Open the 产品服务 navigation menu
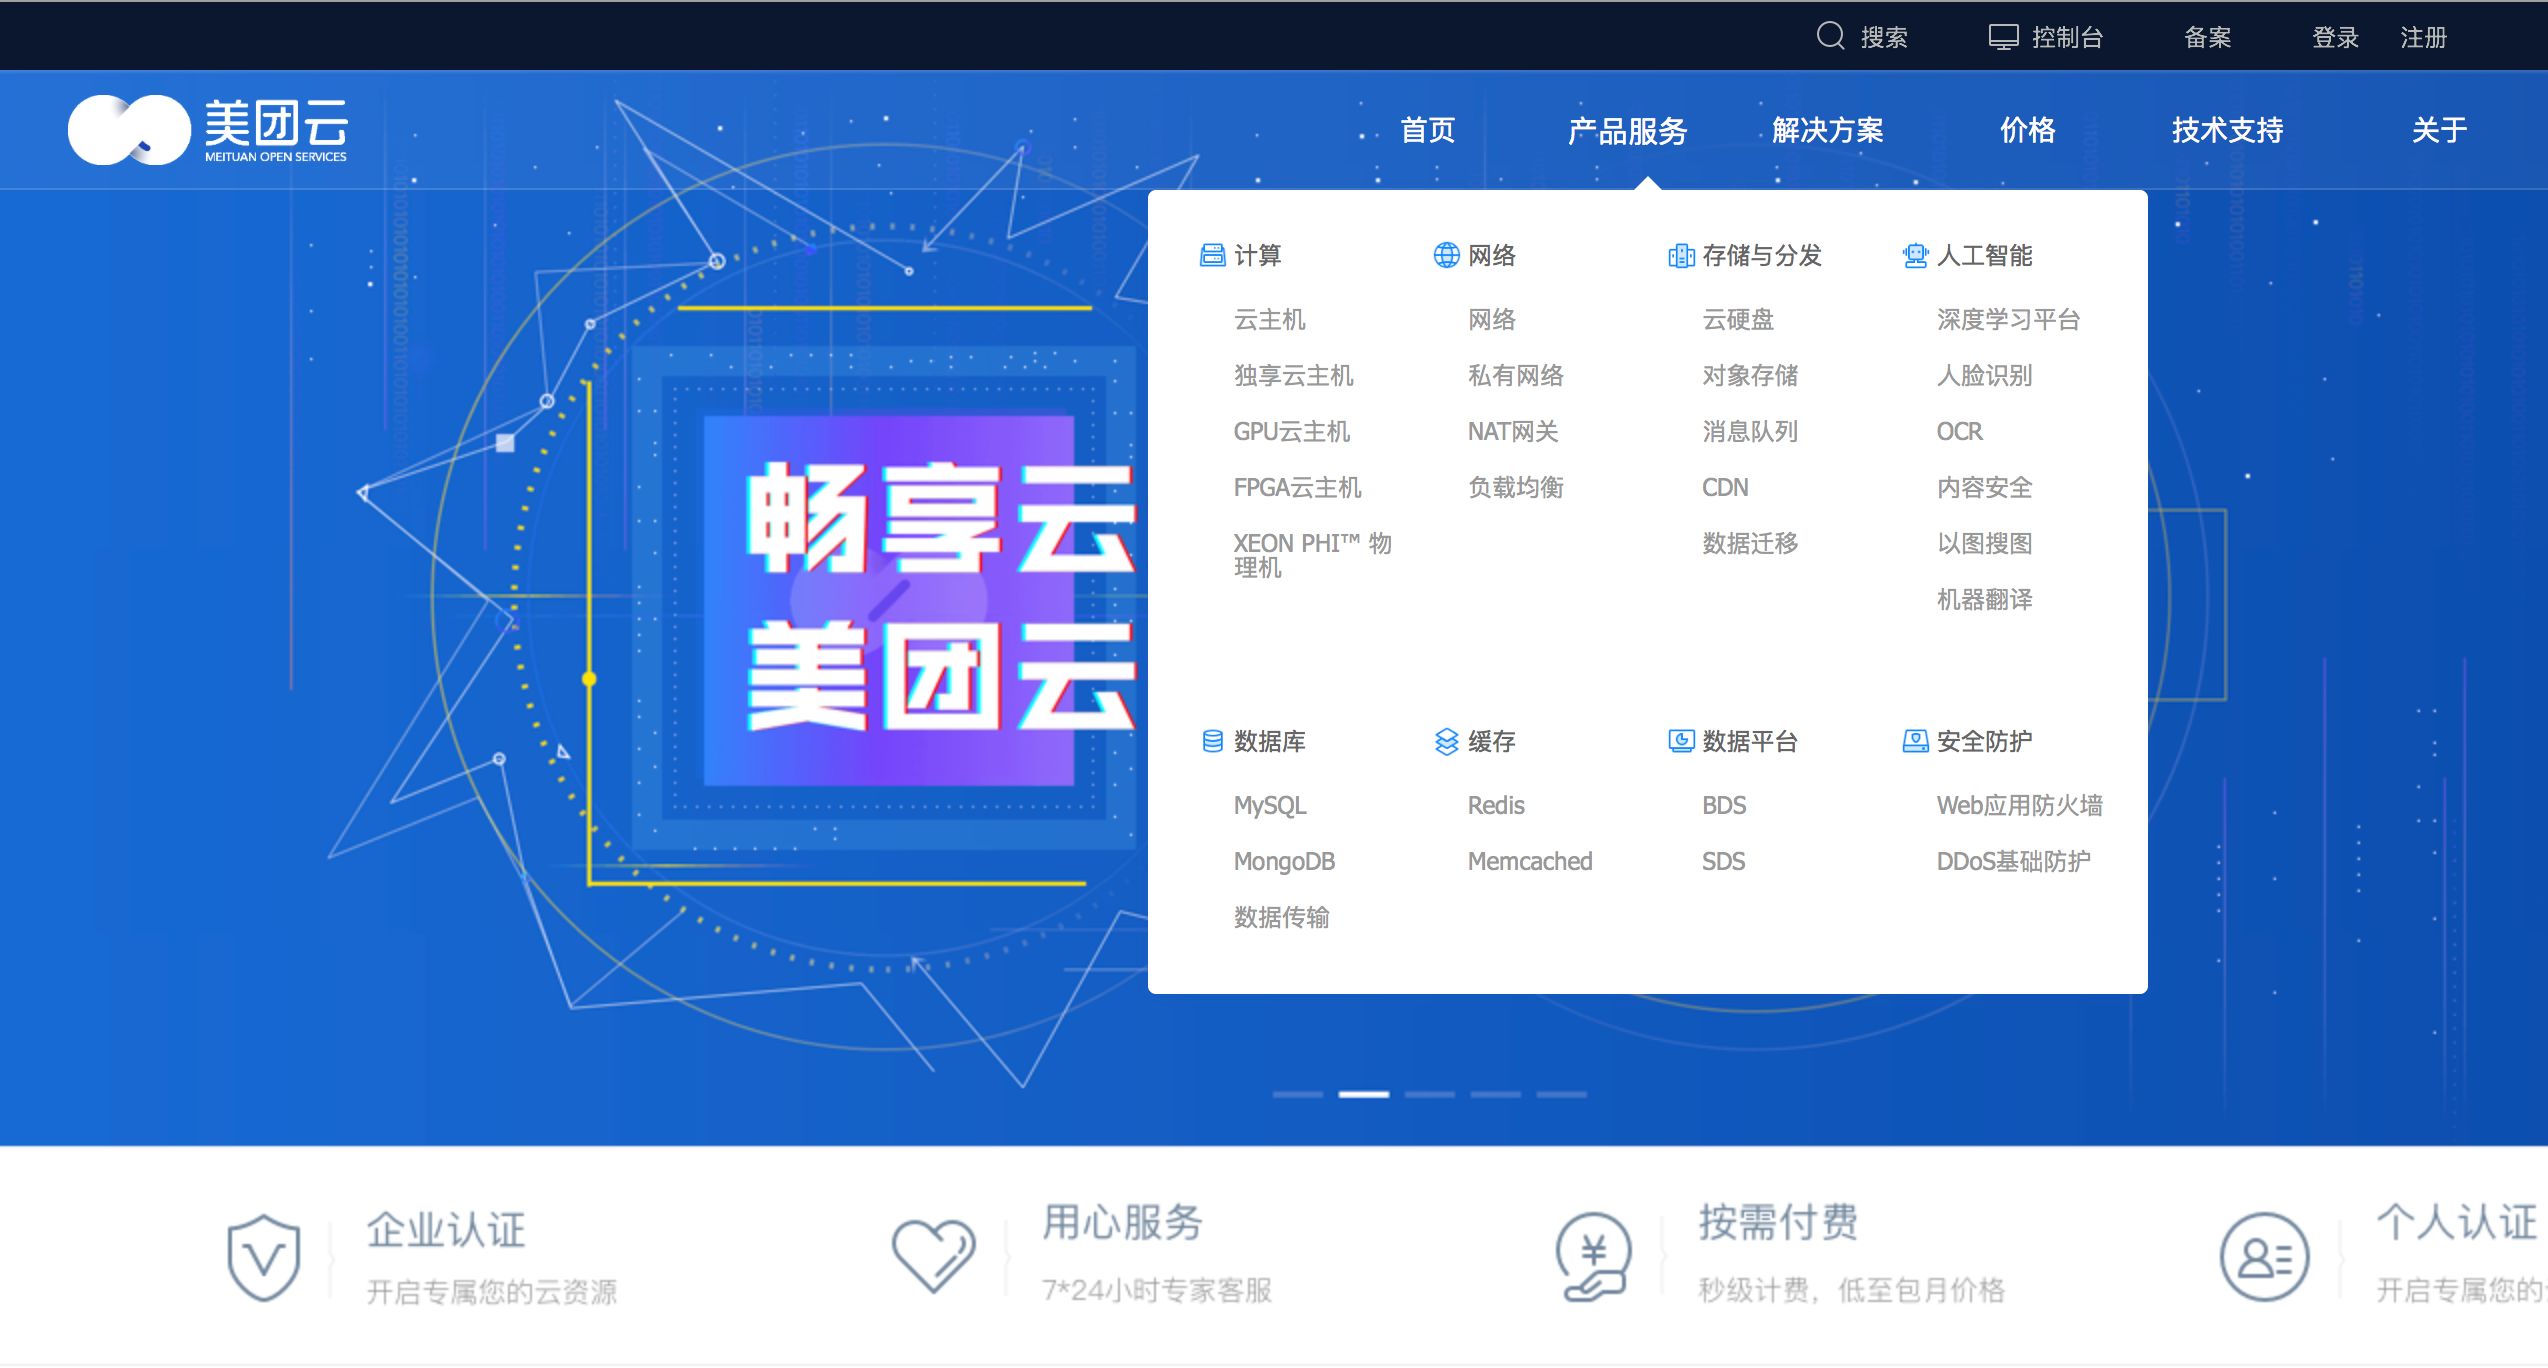The height and width of the screenshot is (1368, 2548). pyautogui.click(x=1627, y=130)
